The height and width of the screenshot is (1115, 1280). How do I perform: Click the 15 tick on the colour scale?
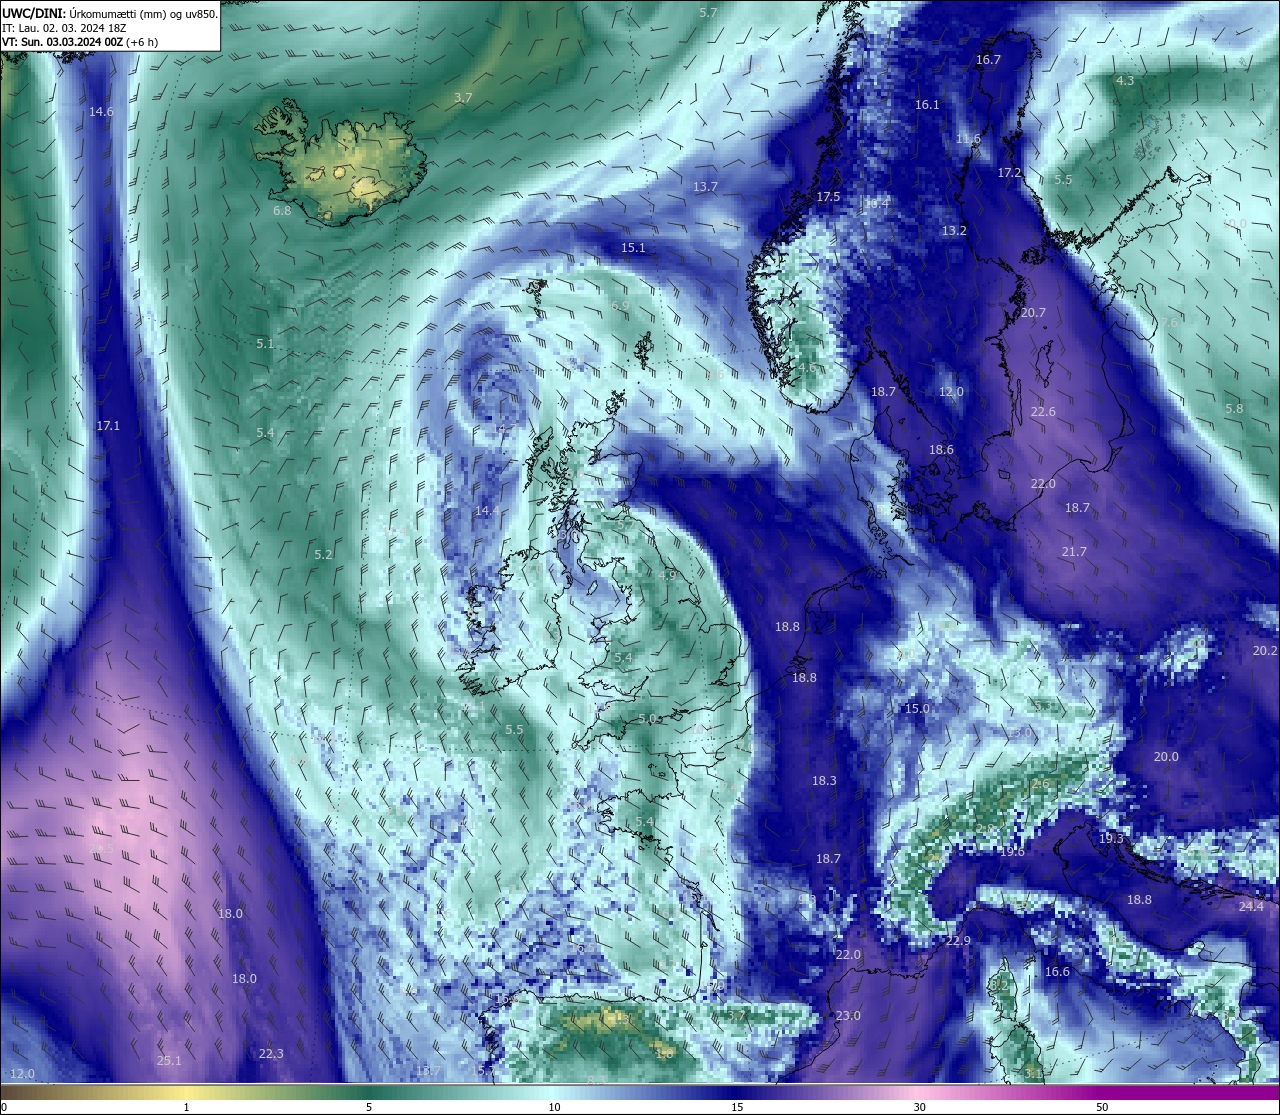click(737, 1107)
